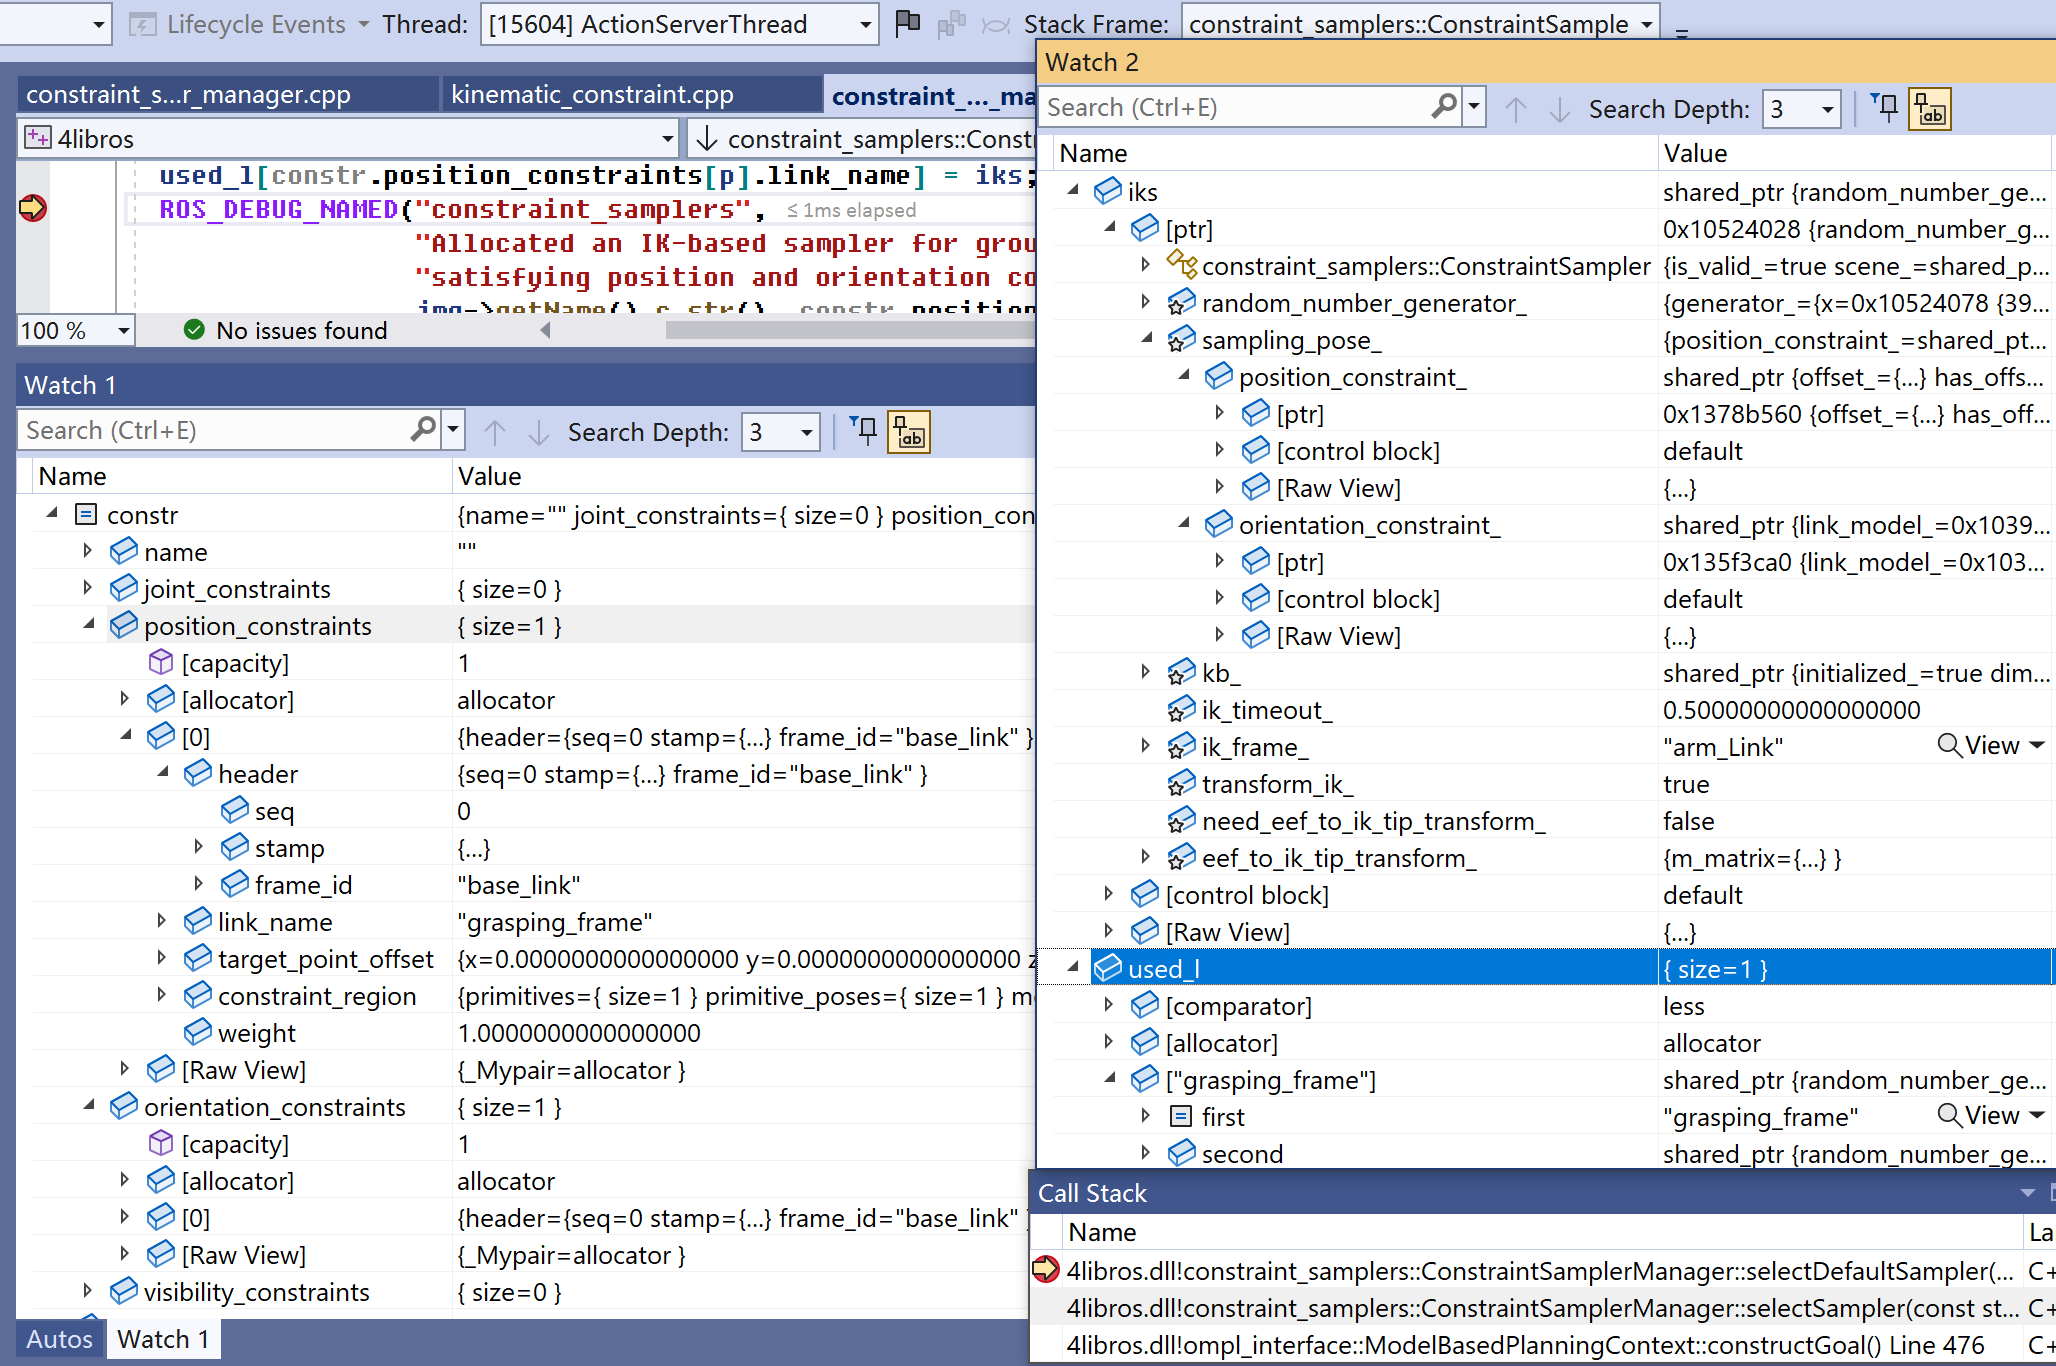Click the 4libros project icon in navigation bar
Viewport: 2056px width, 1366px height.
(38, 138)
